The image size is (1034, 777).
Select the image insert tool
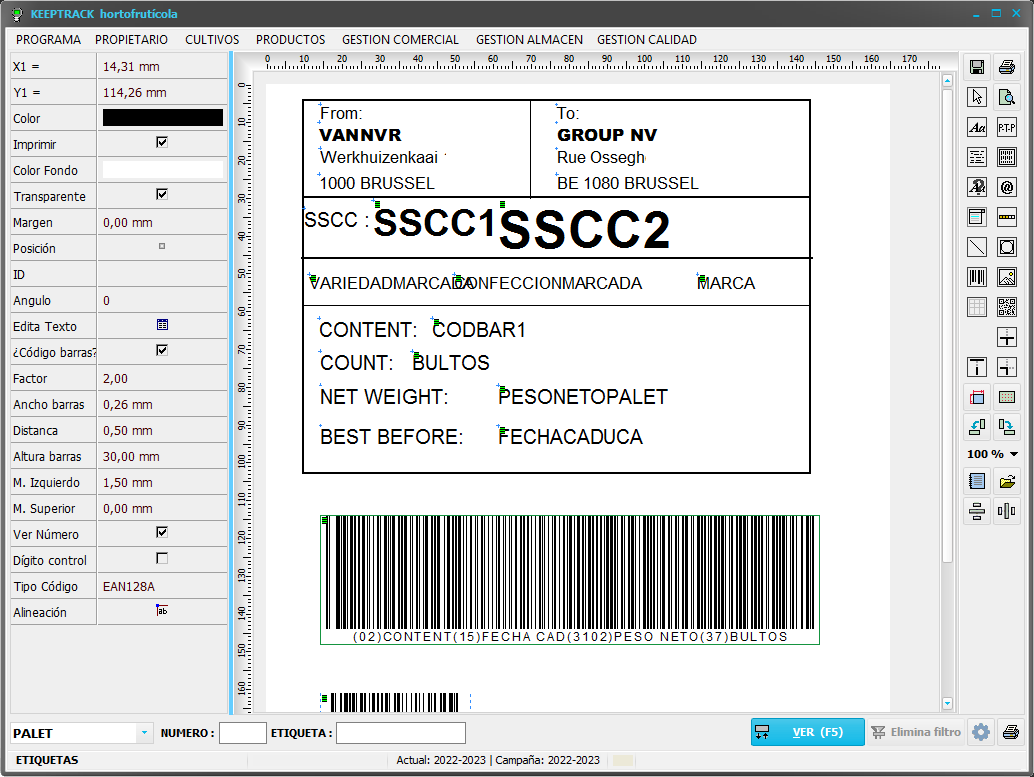[1006, 277]
